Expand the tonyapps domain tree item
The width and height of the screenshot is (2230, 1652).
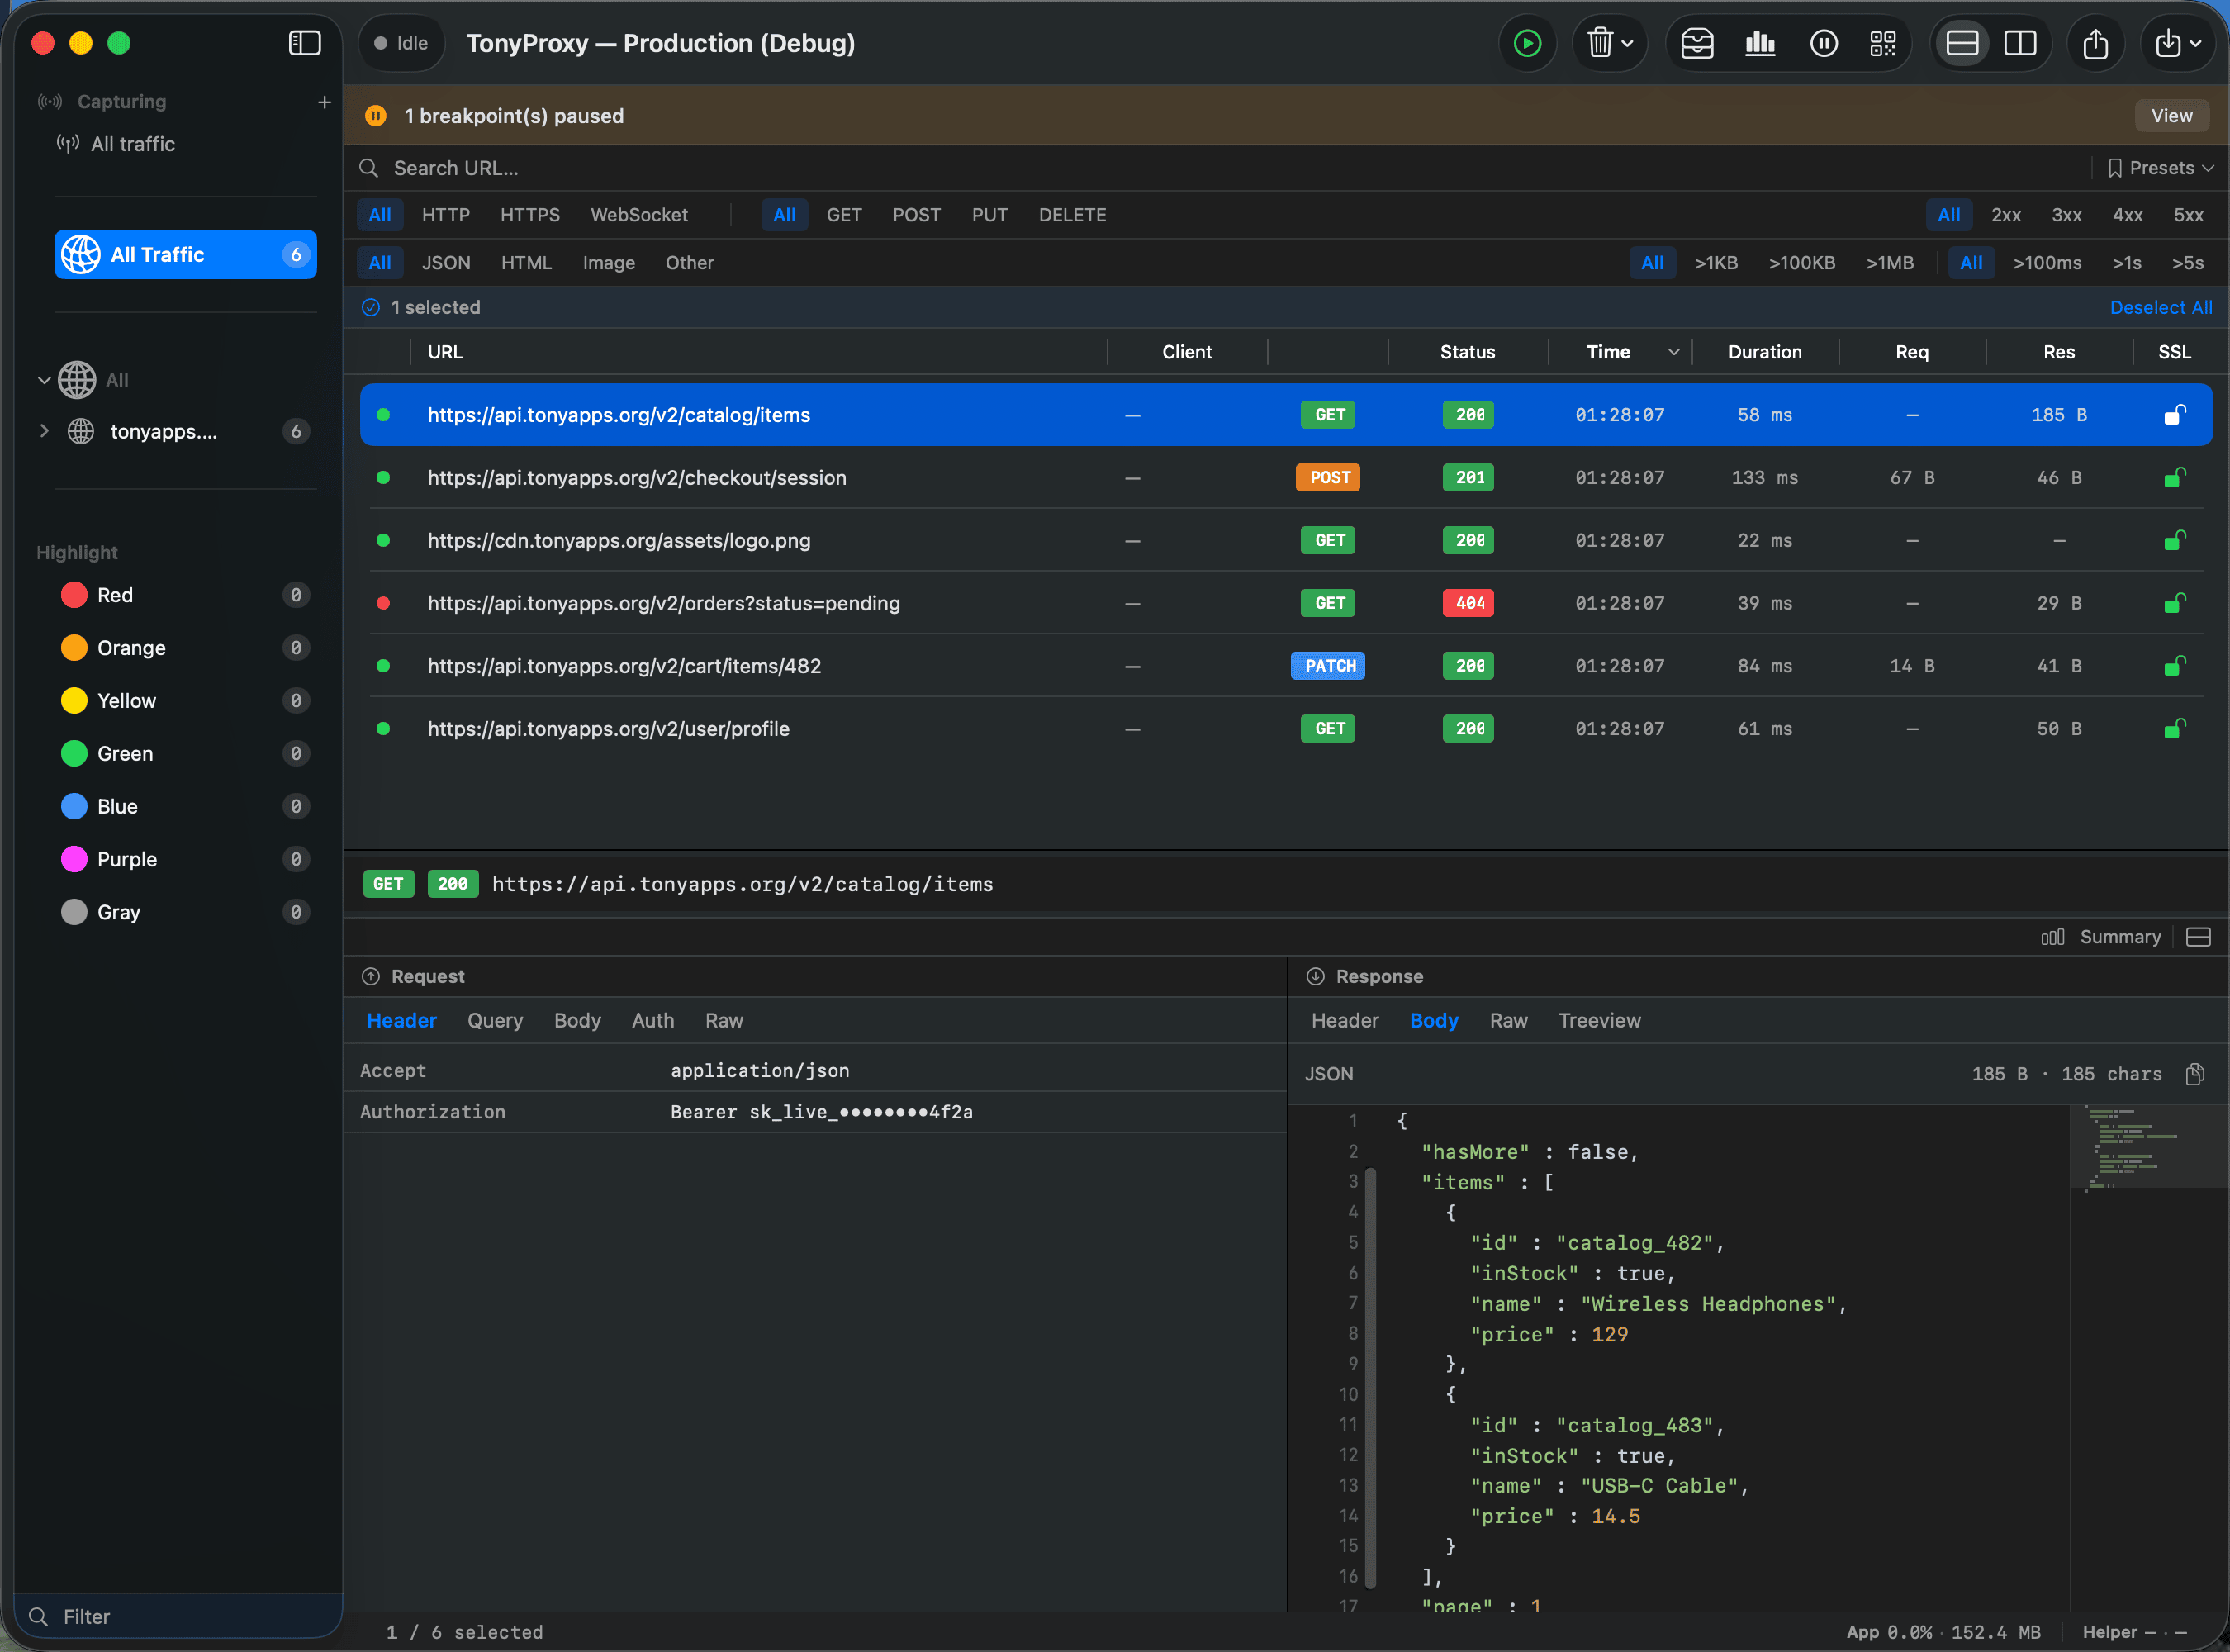(44, 431)
